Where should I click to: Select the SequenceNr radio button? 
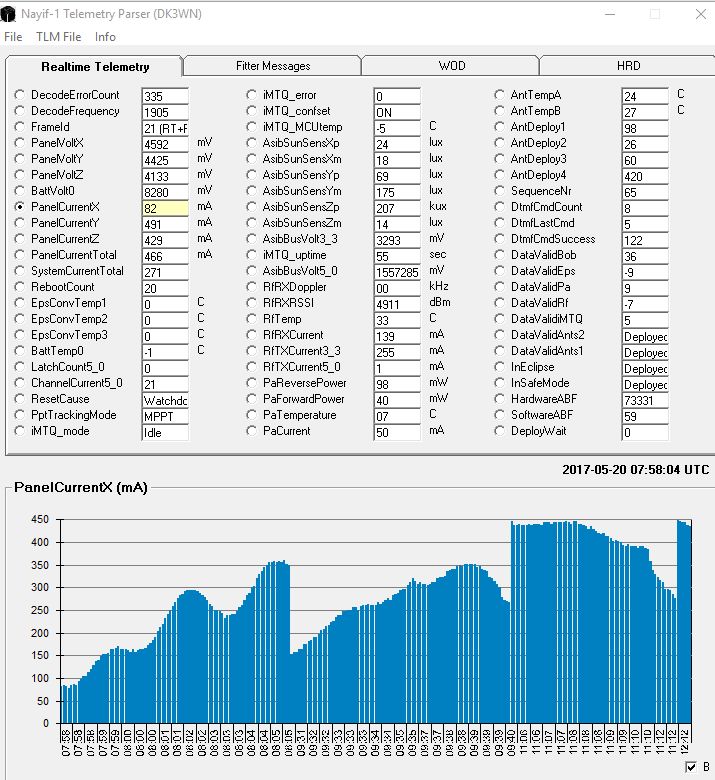500,191
